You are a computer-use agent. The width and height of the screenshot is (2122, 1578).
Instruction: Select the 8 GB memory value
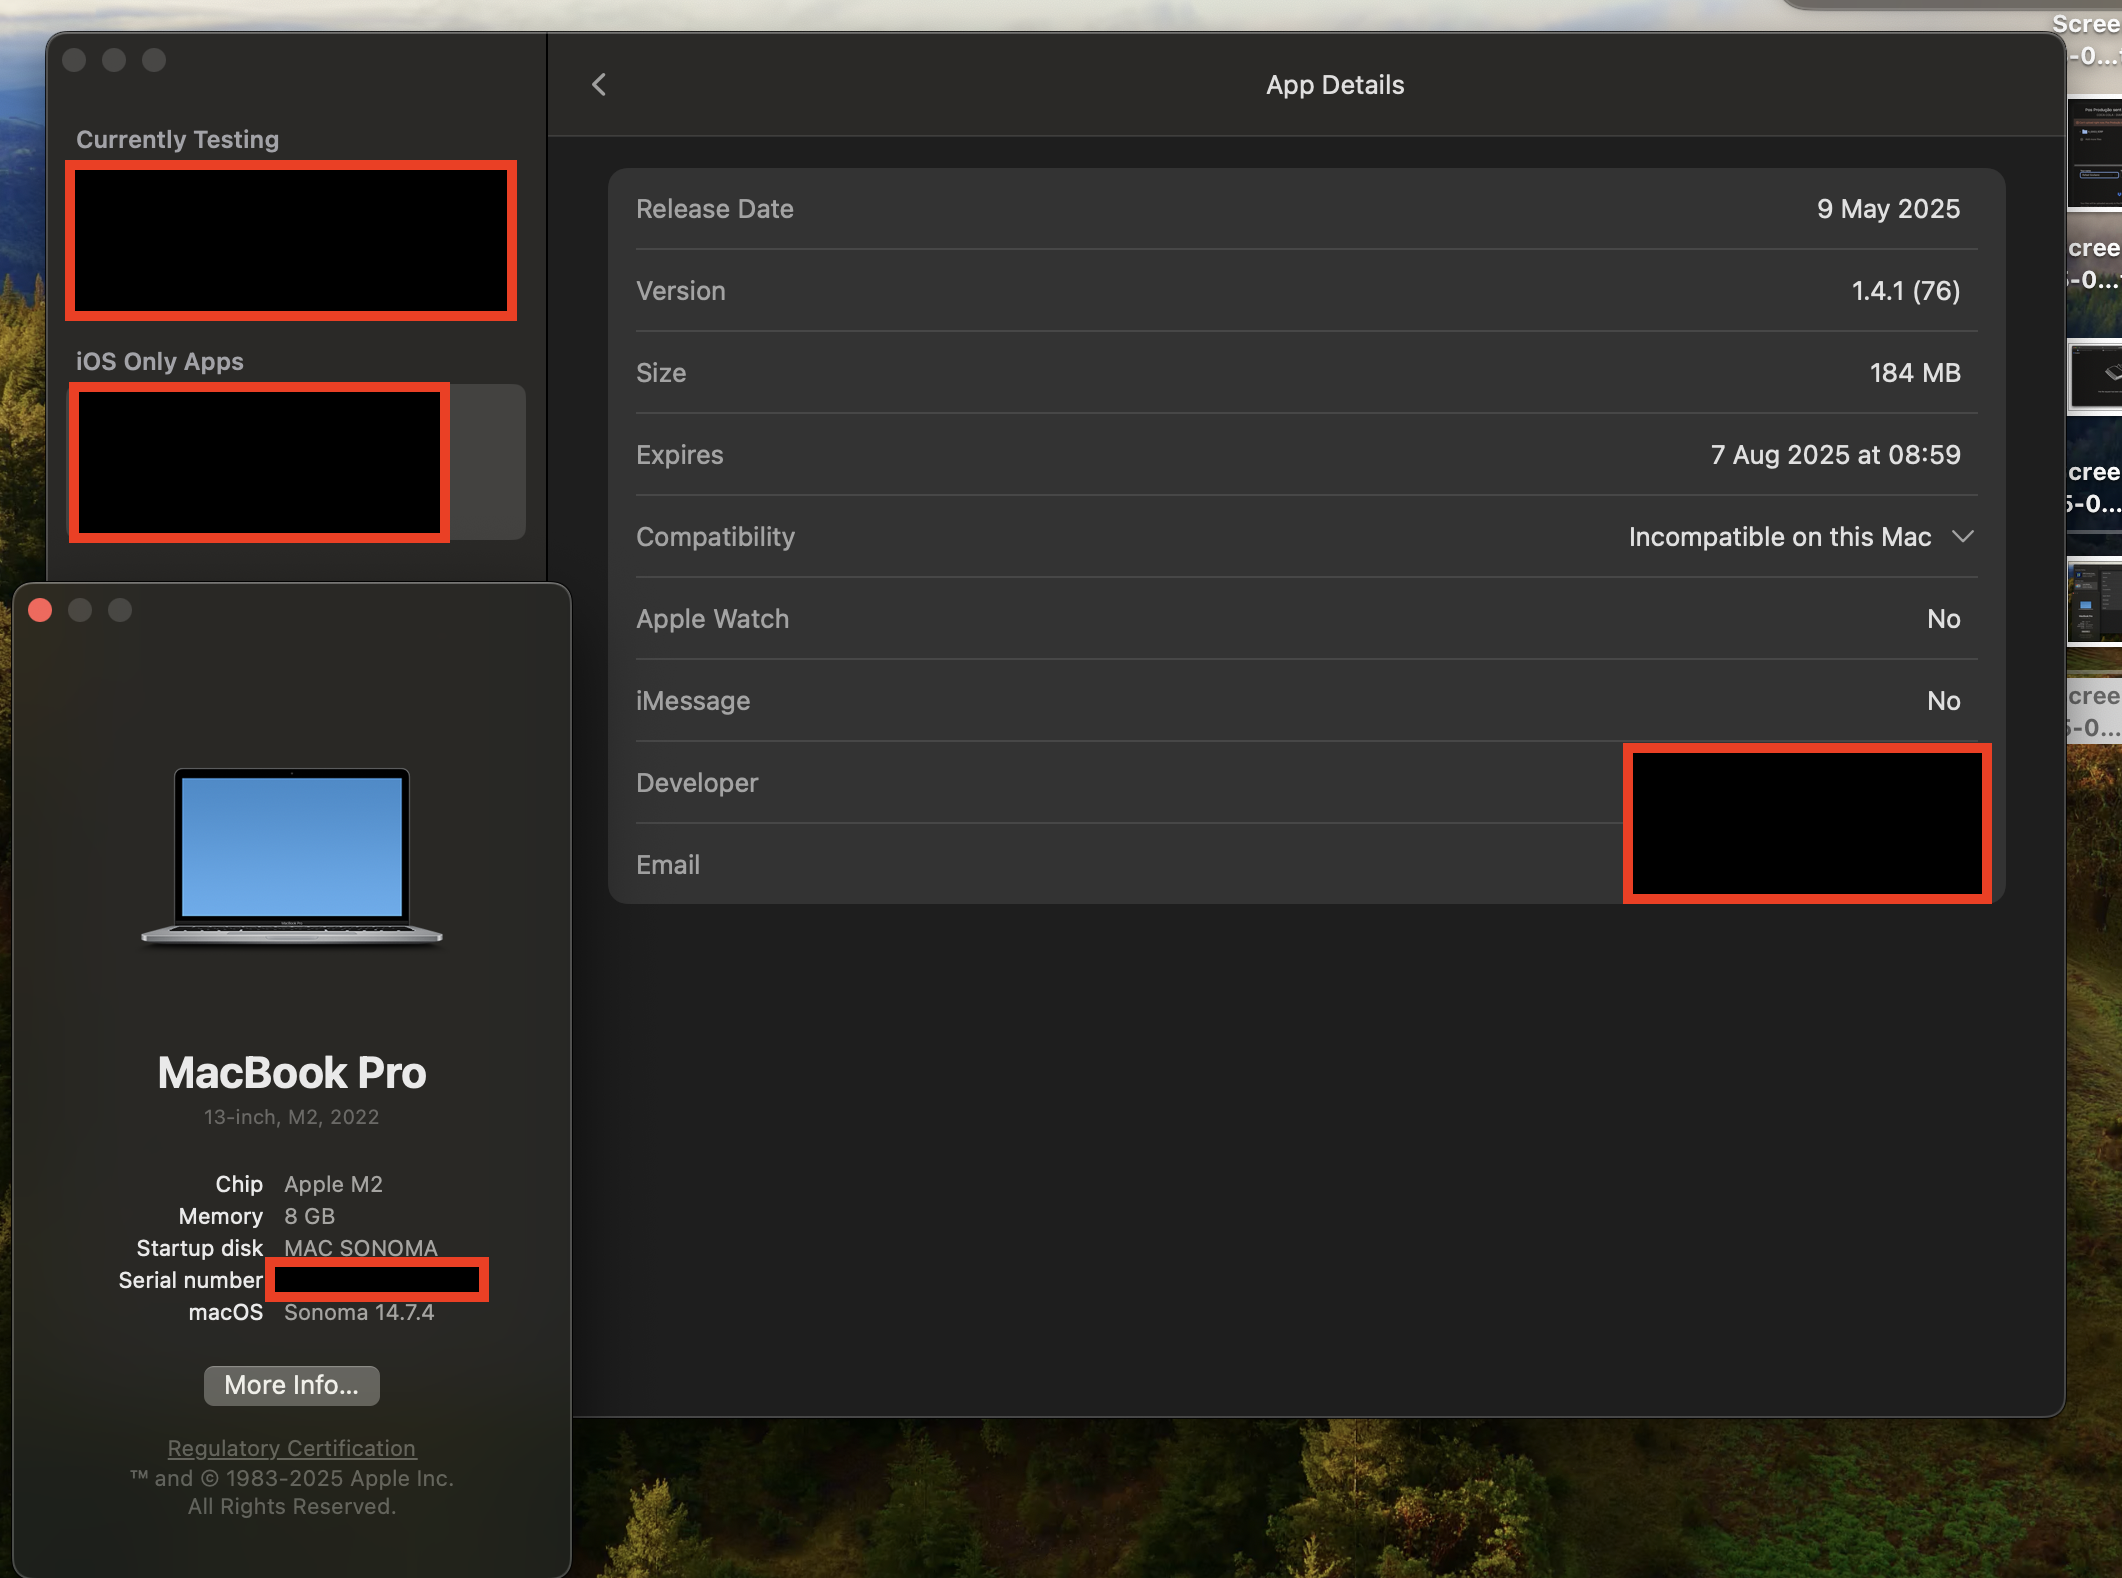point(309,1216)
